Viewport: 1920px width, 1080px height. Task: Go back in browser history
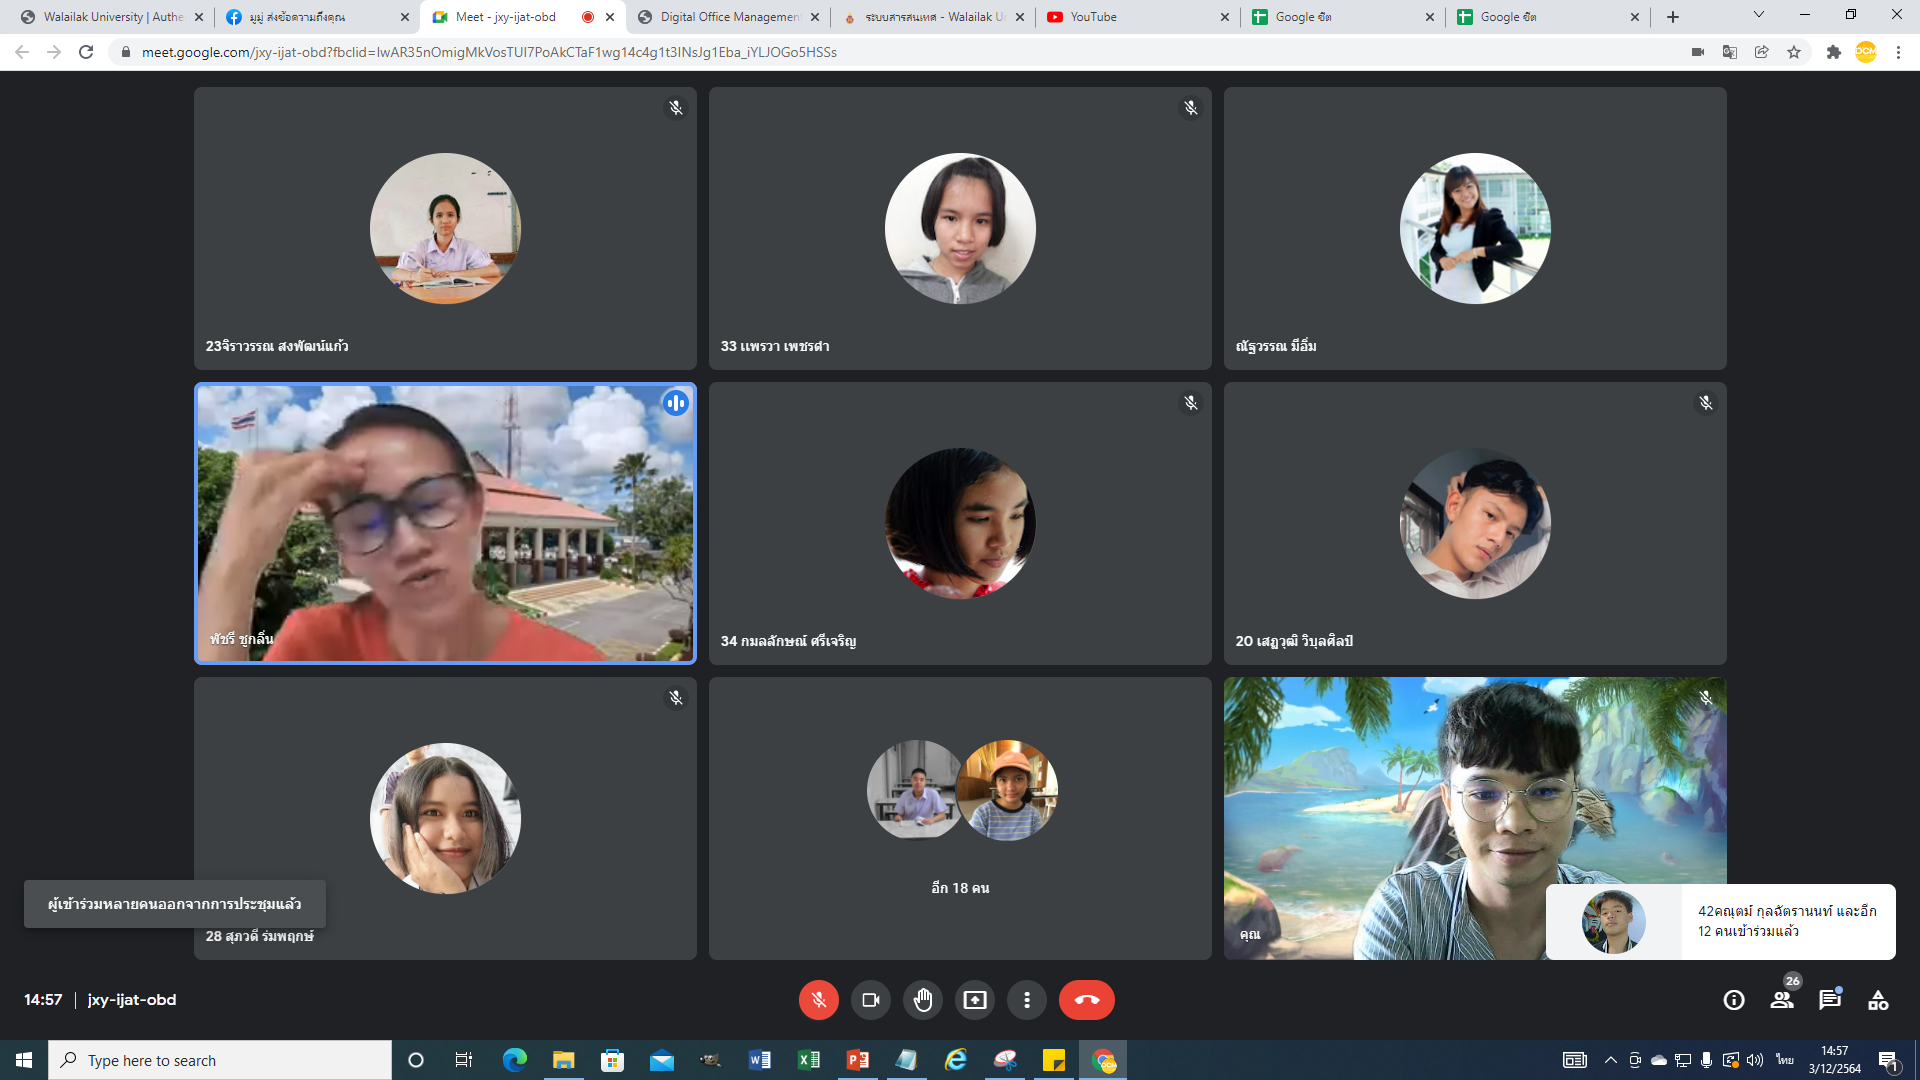[22, 52]
